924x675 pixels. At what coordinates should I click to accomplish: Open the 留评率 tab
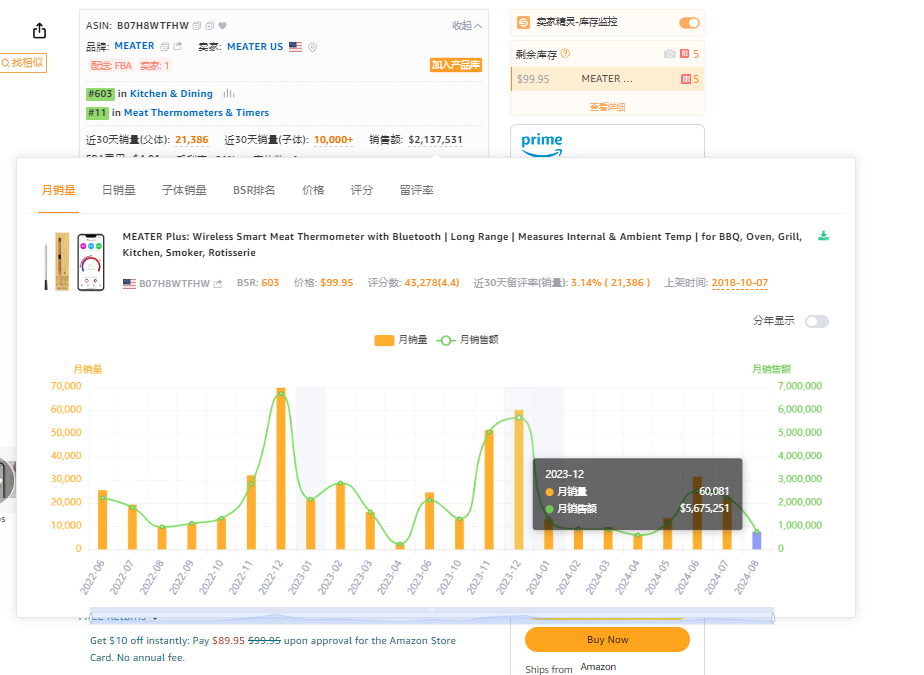point(416,190)
